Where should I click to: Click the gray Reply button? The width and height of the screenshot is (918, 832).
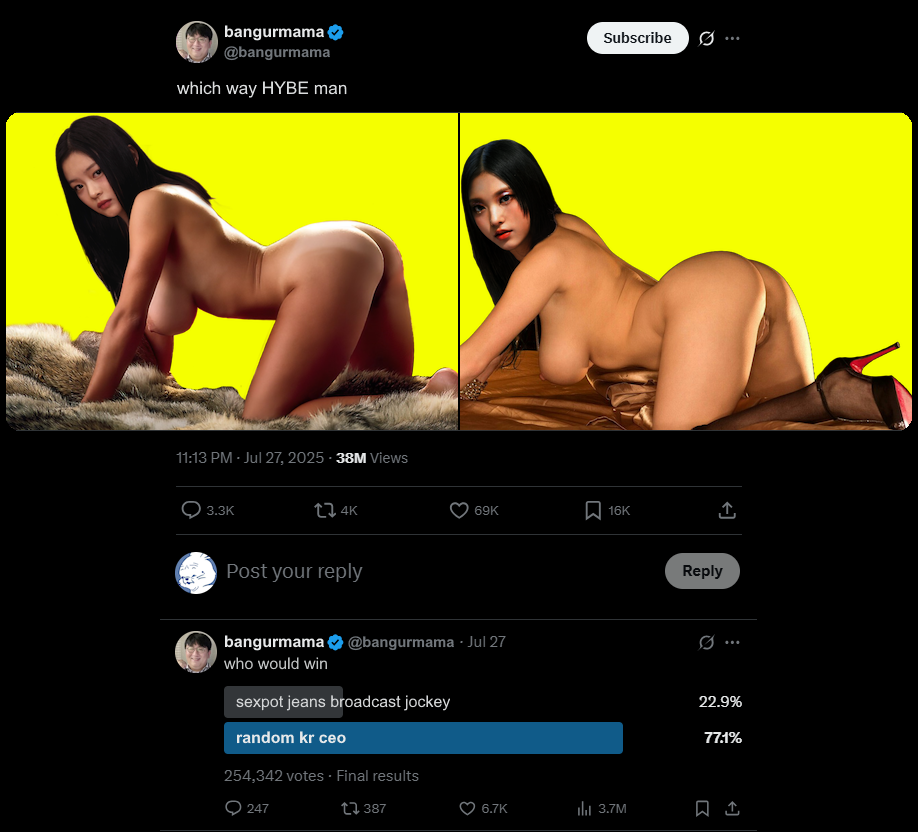[702, 571]
